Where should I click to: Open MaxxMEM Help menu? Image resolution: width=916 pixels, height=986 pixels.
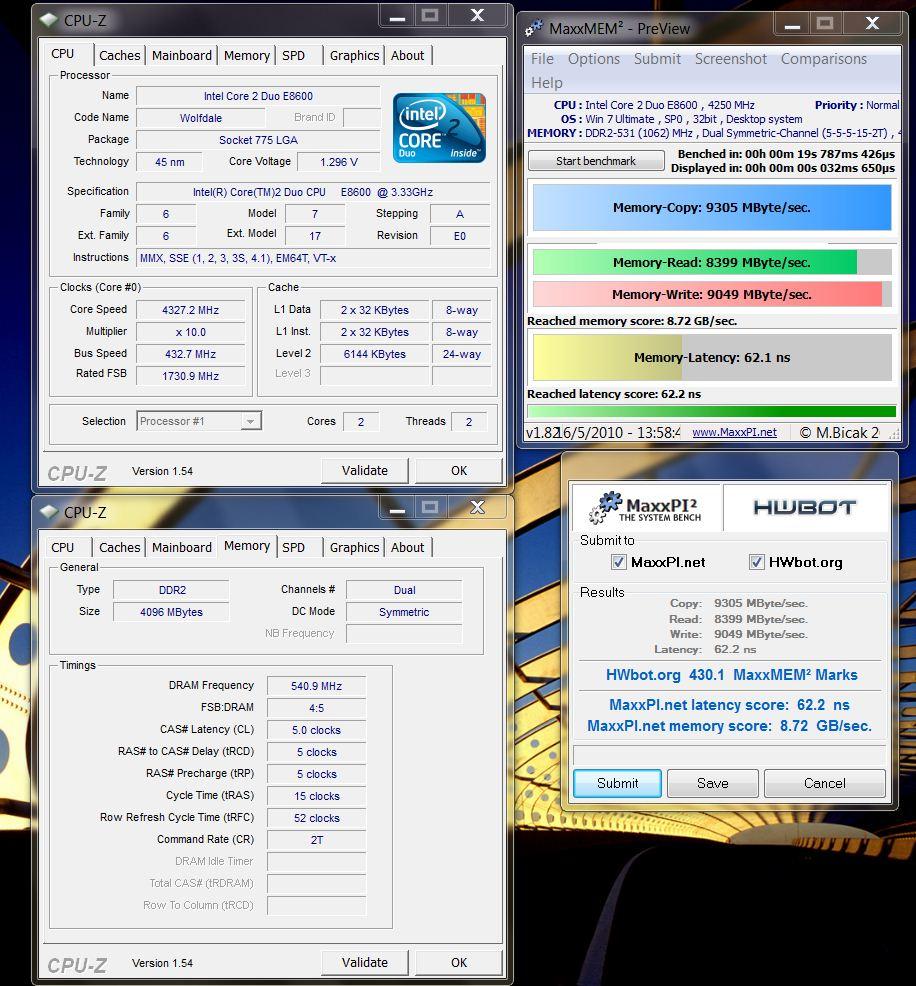[x=546, y=82]
